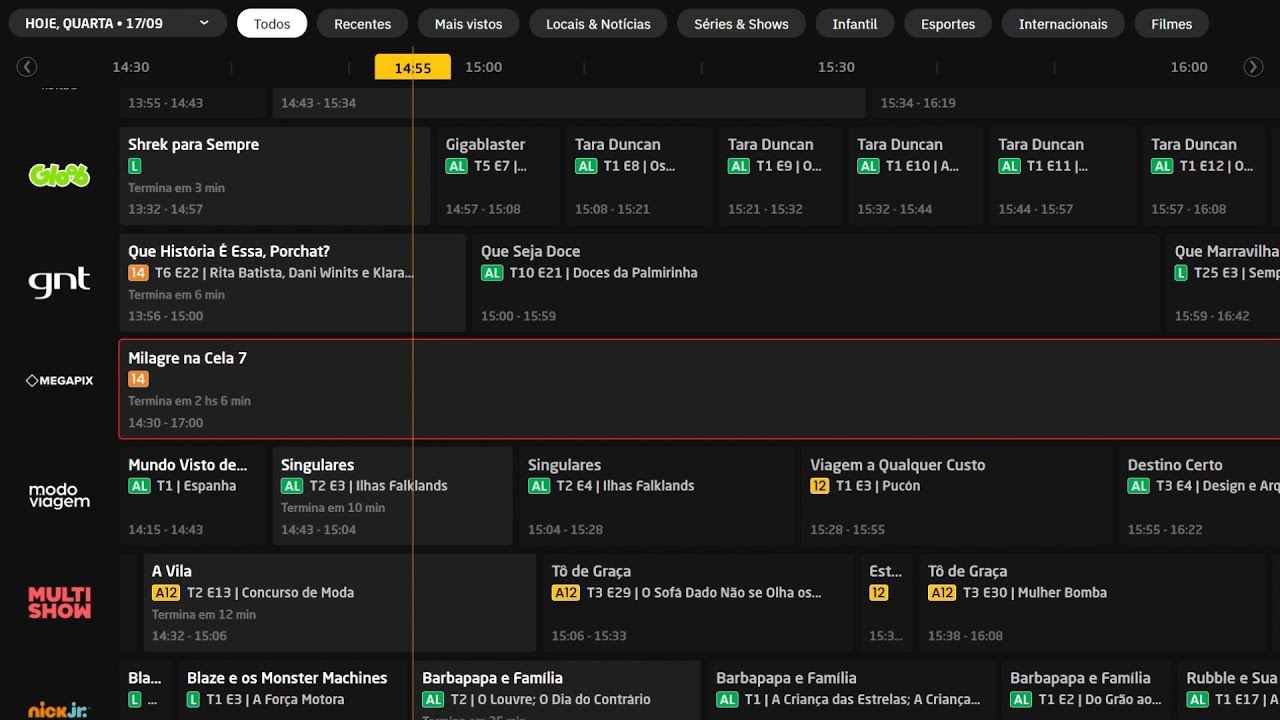Open A Vila Concurso de Moda
The image size is (1280, 720).
340,603
